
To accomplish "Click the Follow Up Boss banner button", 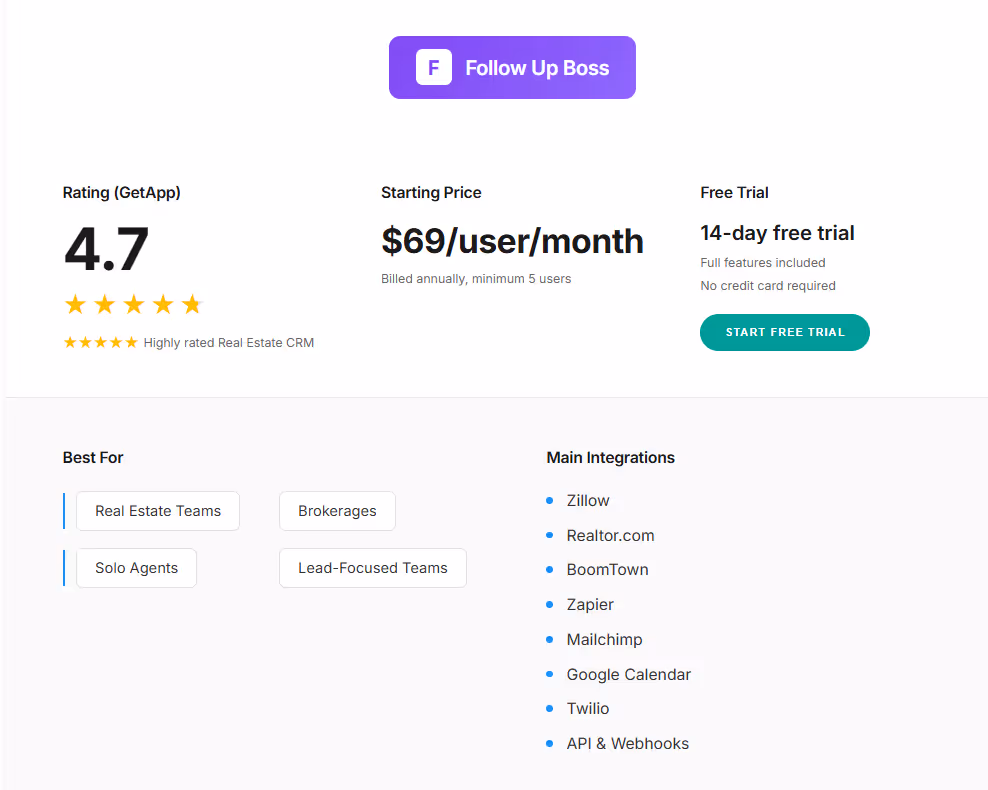I will pyautogui.click(x=512, y=67).
